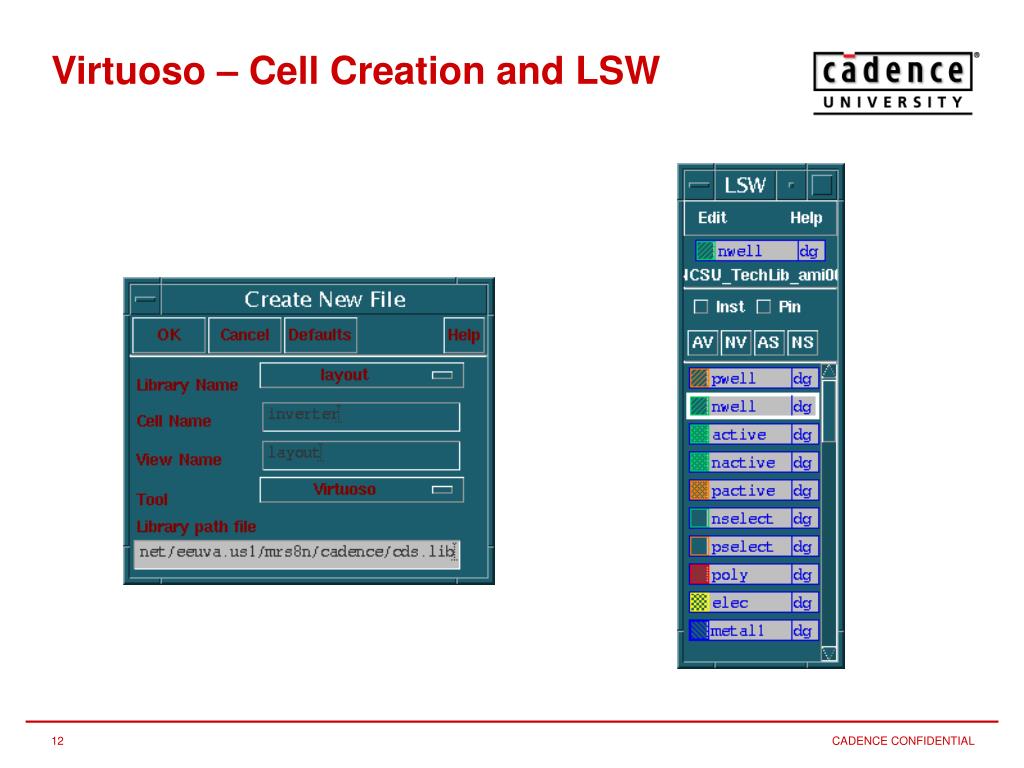Click dg purpose of pactive row
1024x768 pixels.
tap(803, 490)
